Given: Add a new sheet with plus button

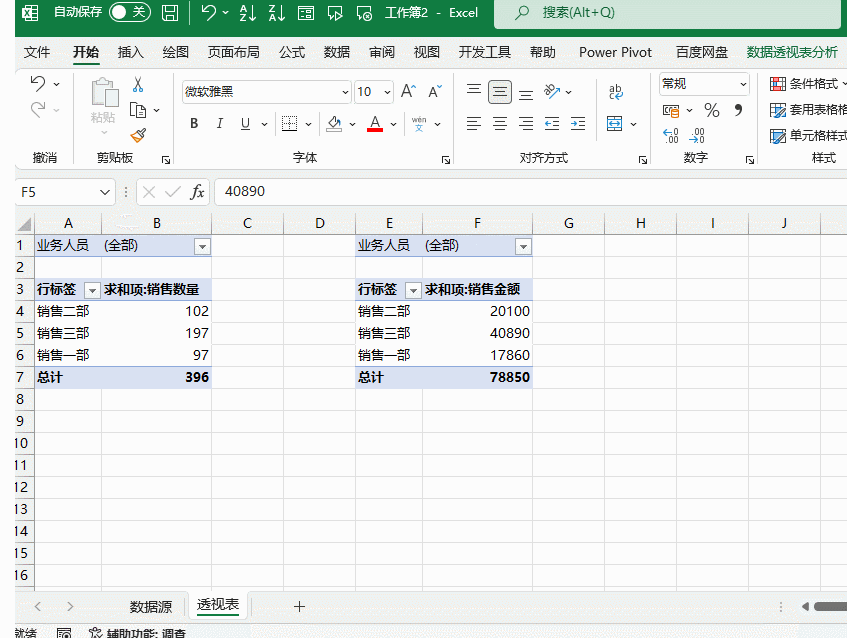Looking at the screenshot, I should (x=299, y=606).
